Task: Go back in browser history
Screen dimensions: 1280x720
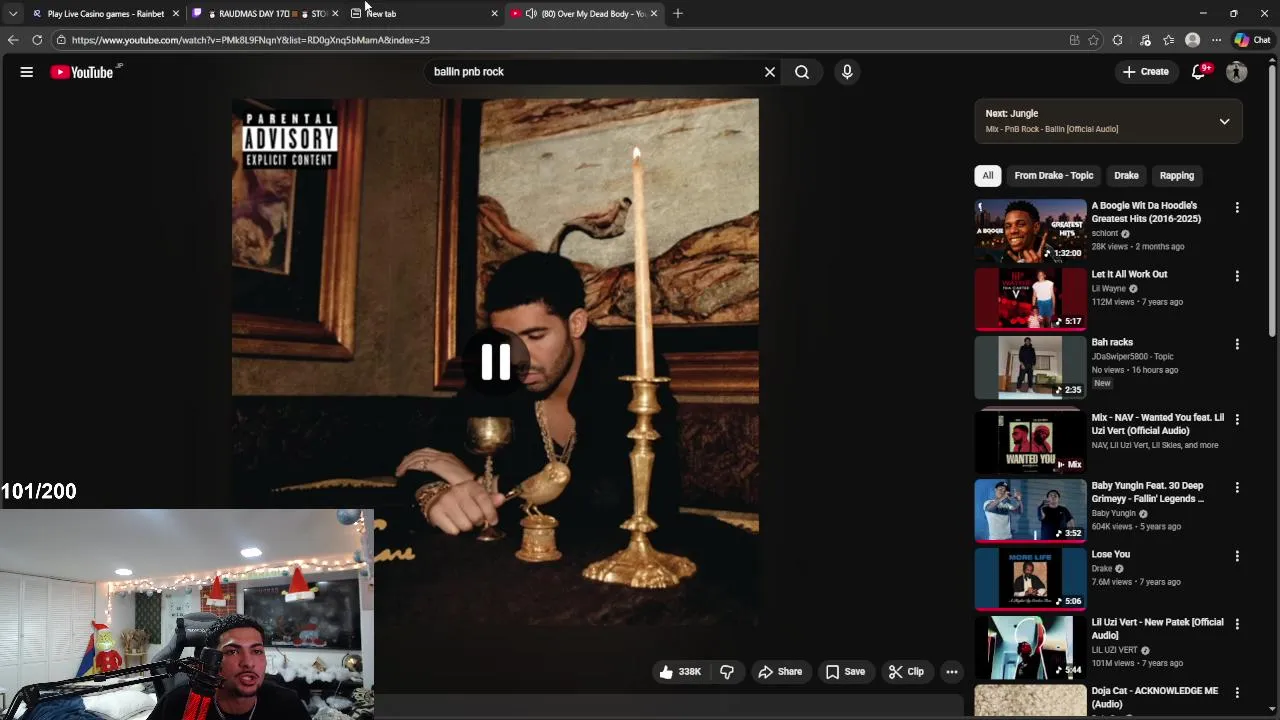Action: tap(12, 40)
